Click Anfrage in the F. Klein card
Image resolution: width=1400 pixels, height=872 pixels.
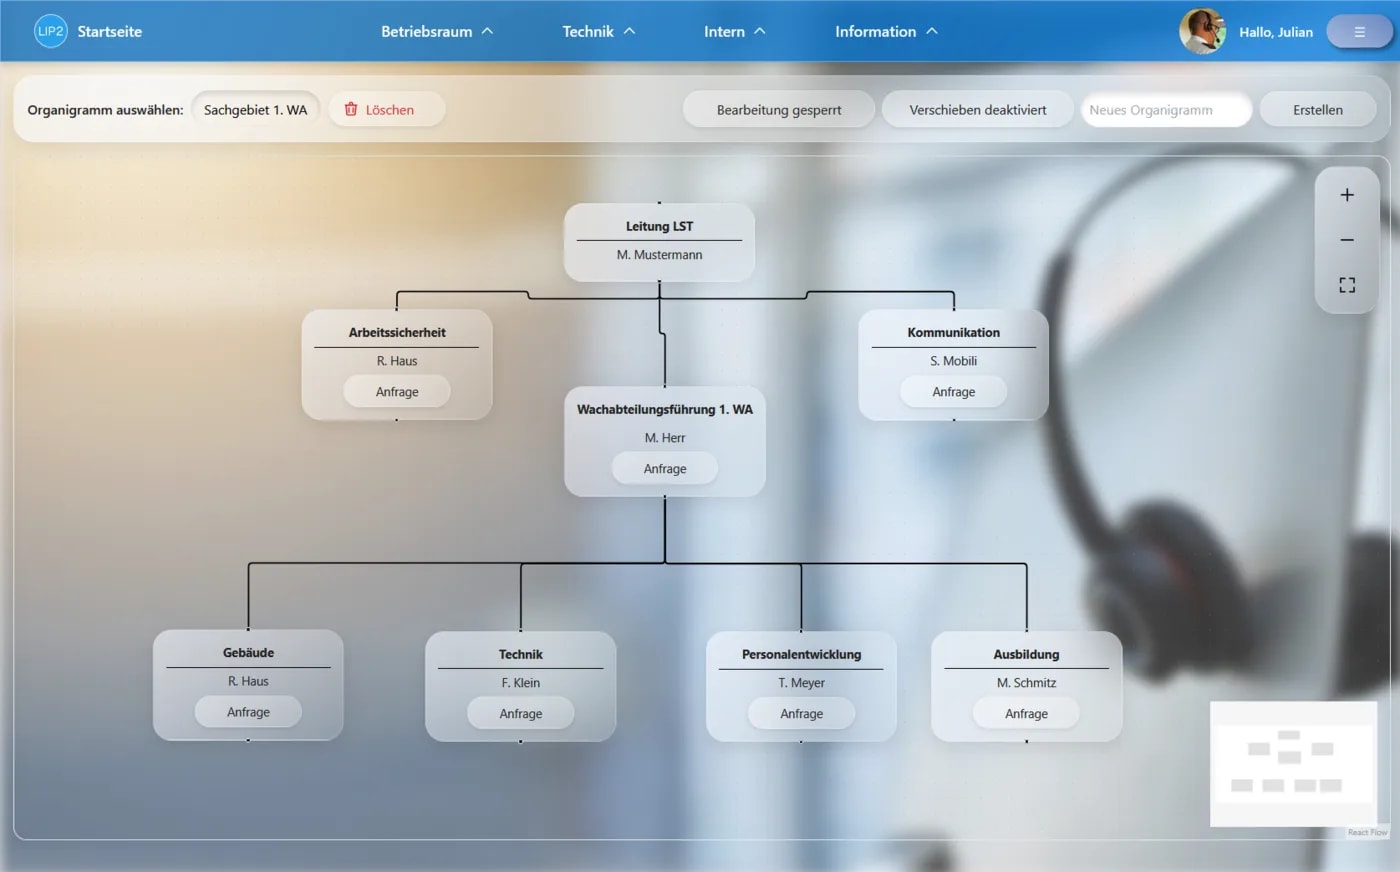521,714
